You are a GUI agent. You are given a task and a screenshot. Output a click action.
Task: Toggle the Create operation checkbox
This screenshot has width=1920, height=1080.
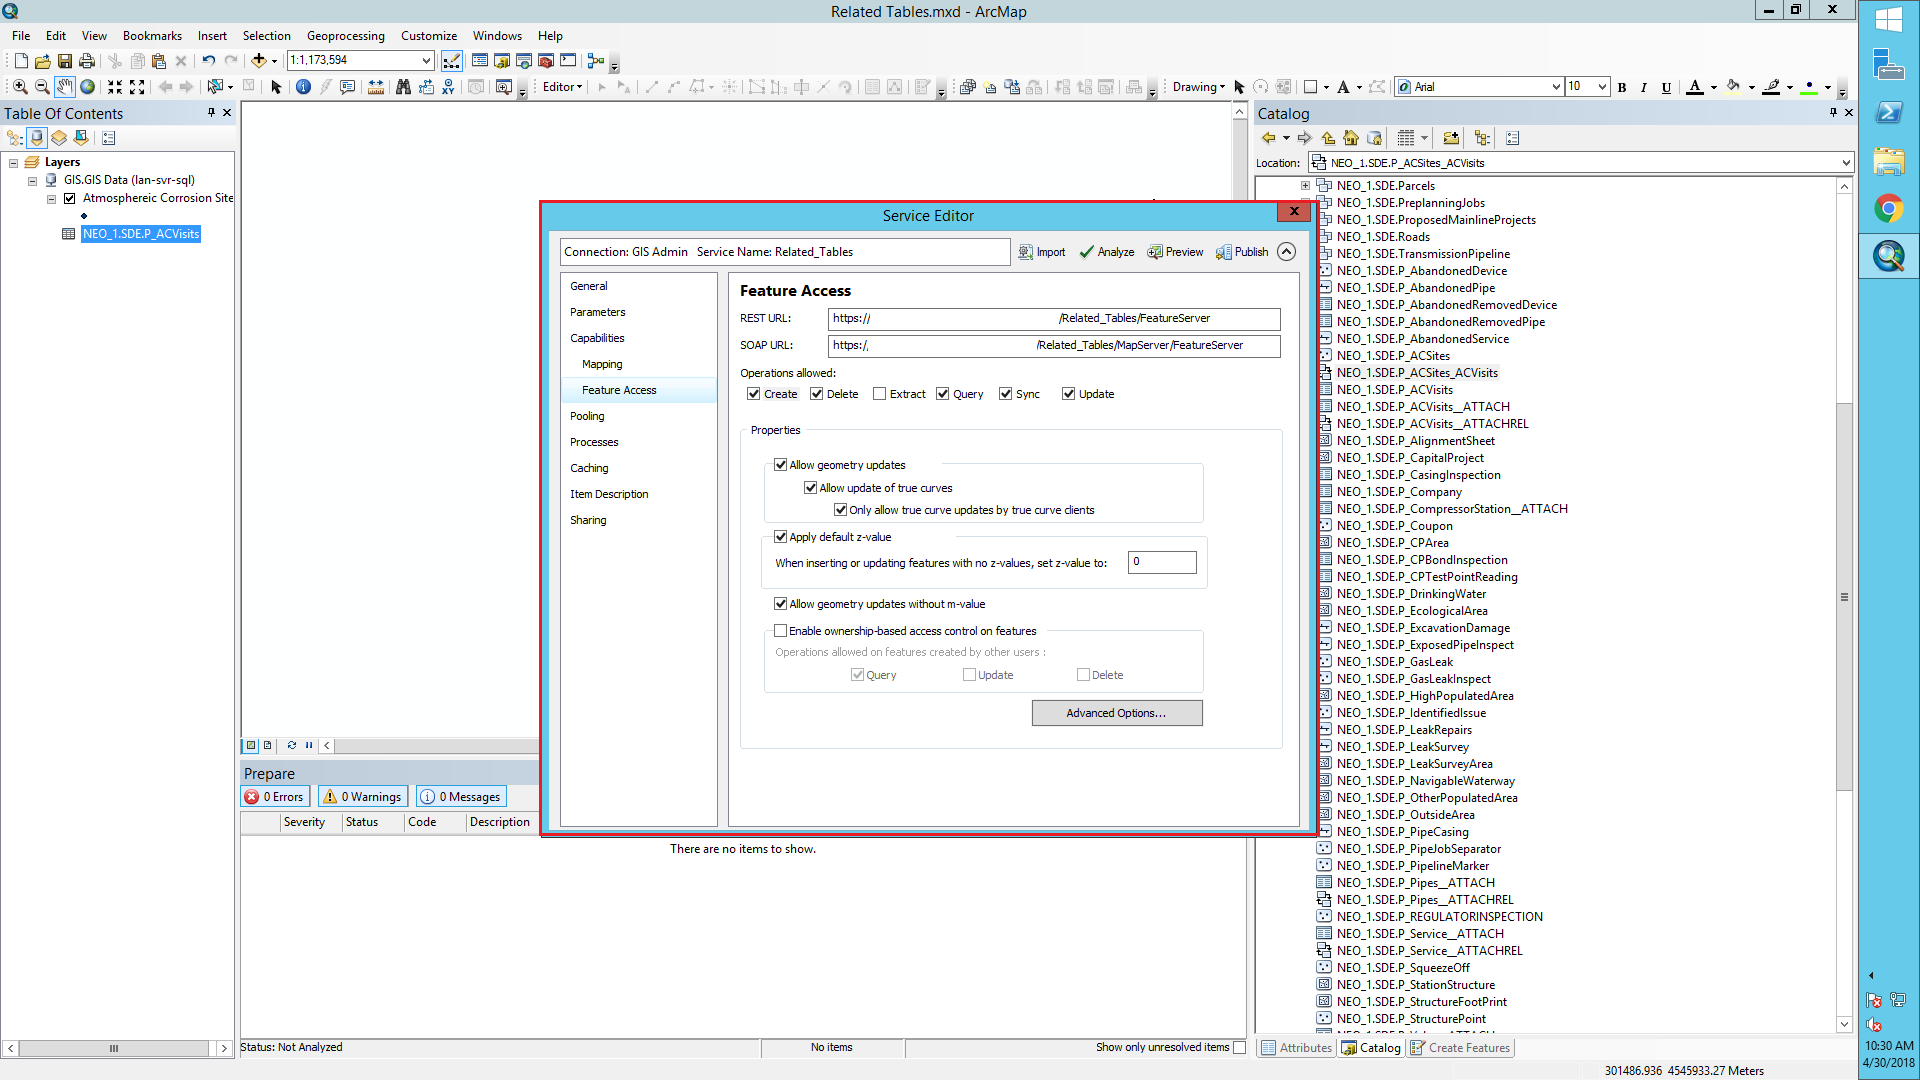[x=754, y=394]
